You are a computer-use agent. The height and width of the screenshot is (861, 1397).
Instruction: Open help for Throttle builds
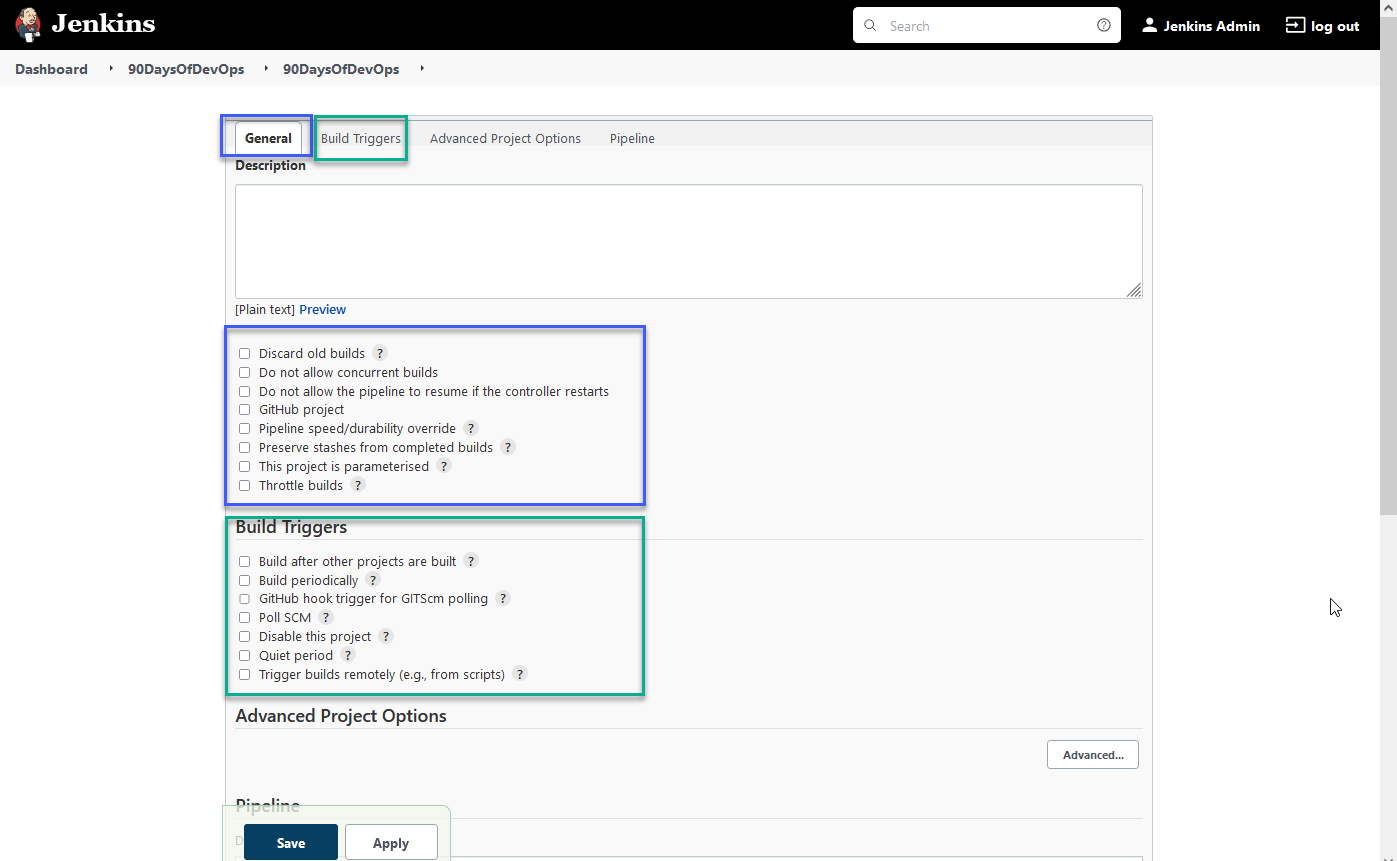tap(358, 485)
